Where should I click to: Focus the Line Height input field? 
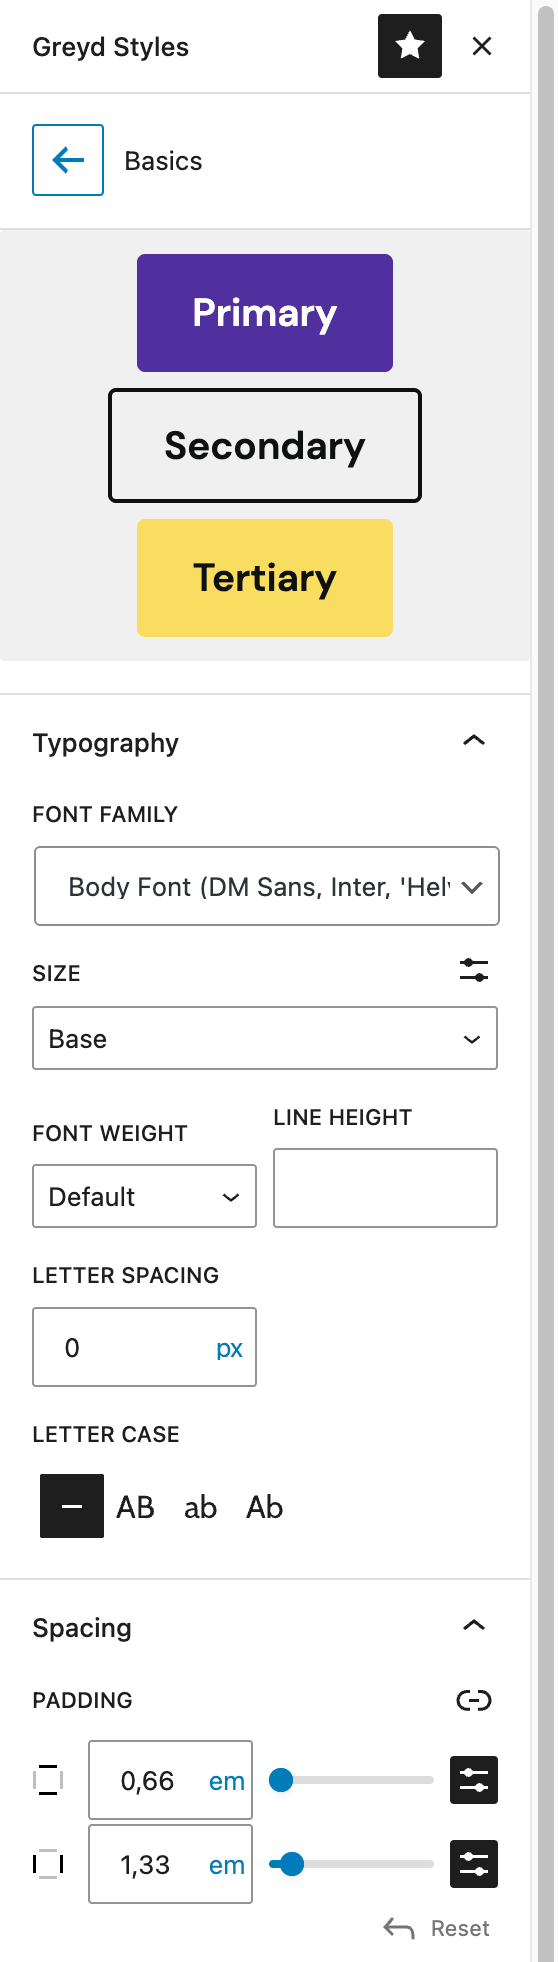pyautogui.click(x=385, y=1188)
